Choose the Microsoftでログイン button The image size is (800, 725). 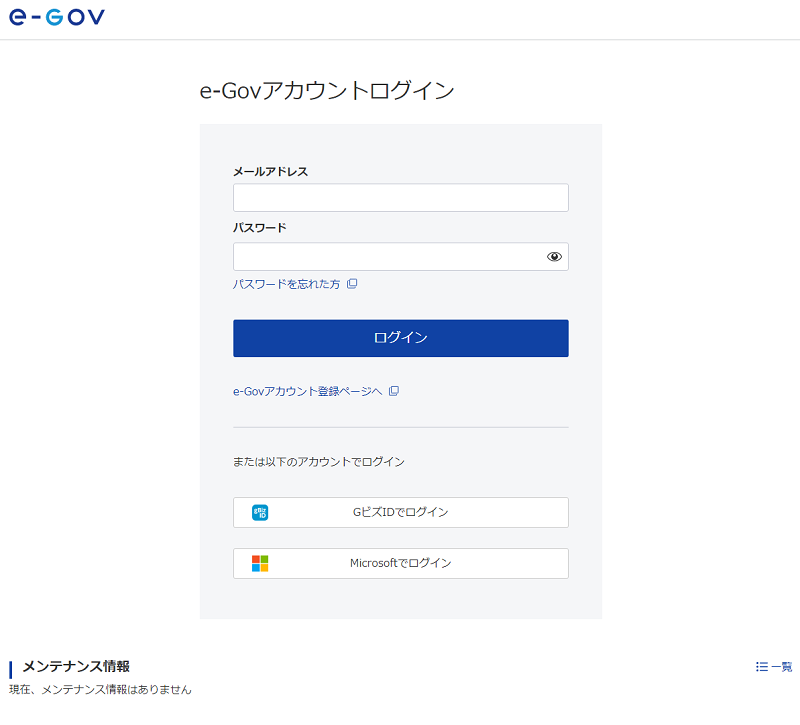pyautogui.click(x=400, y=563)
